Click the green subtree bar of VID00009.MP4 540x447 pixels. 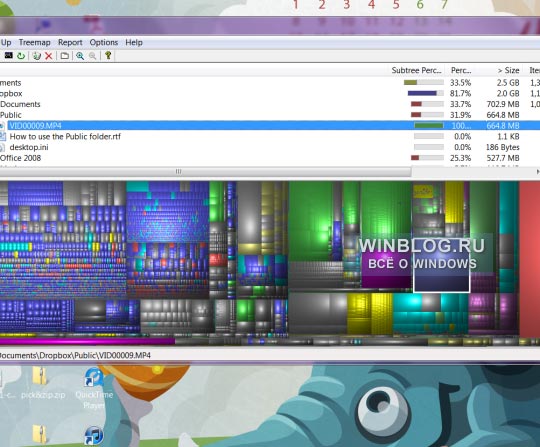click(x=429, y=126)
